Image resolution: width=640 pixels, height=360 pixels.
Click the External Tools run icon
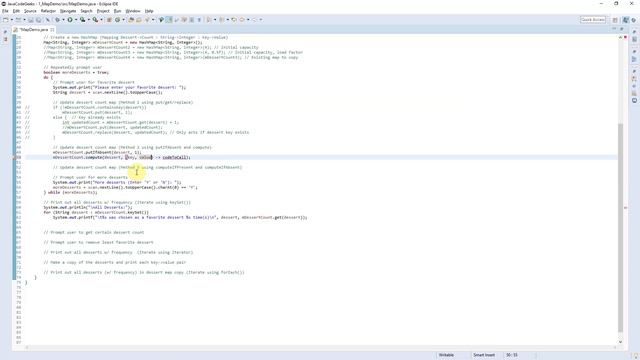pos(95,20)
